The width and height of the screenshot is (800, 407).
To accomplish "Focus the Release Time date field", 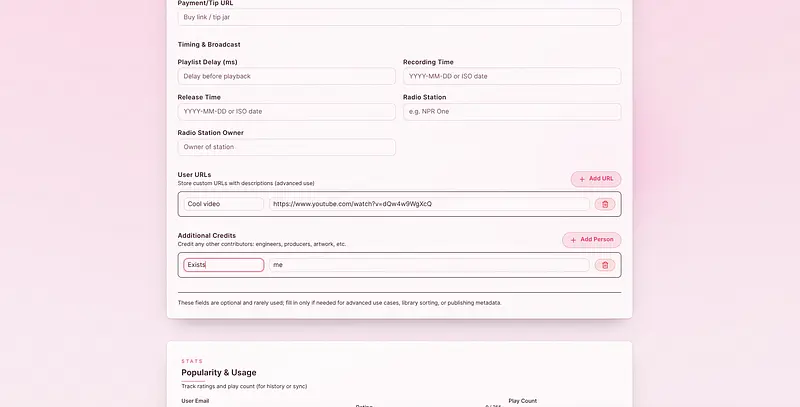I will (287, 112).
